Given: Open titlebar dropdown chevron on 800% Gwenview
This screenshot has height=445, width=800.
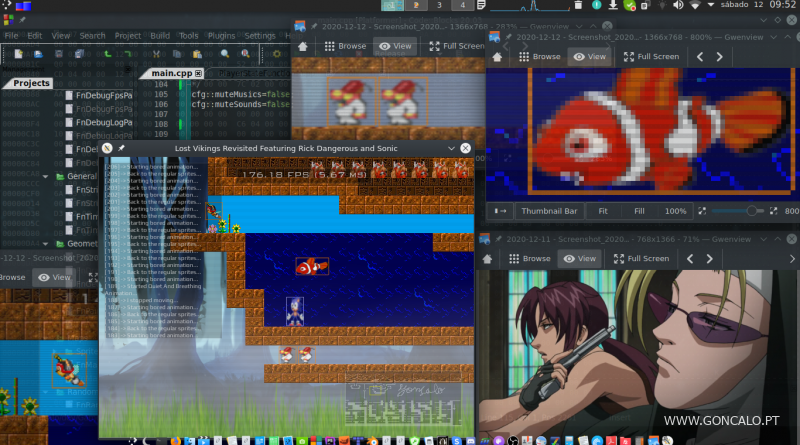Looking at the screenshot, I should (x=773, y=37).
